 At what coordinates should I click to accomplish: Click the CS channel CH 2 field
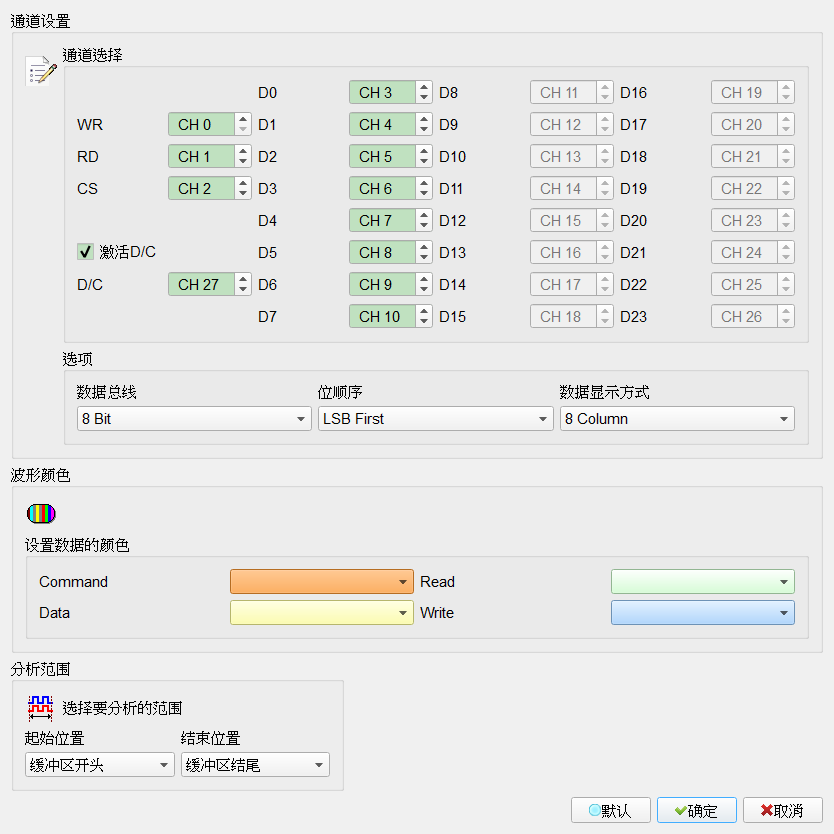[x=202, y=188]
